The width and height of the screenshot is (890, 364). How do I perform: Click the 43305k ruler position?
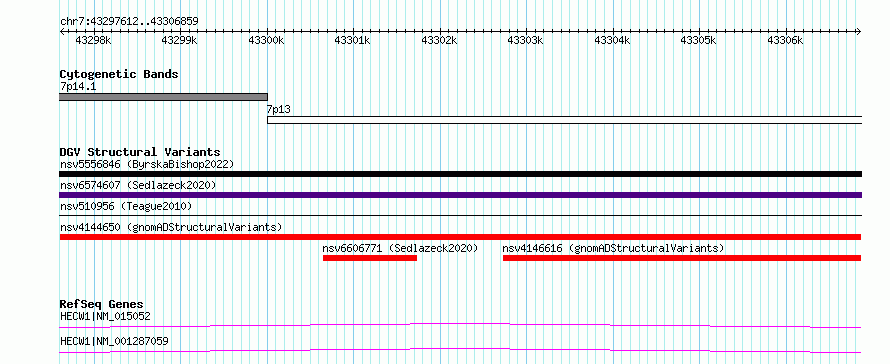(x=699, y=40)
